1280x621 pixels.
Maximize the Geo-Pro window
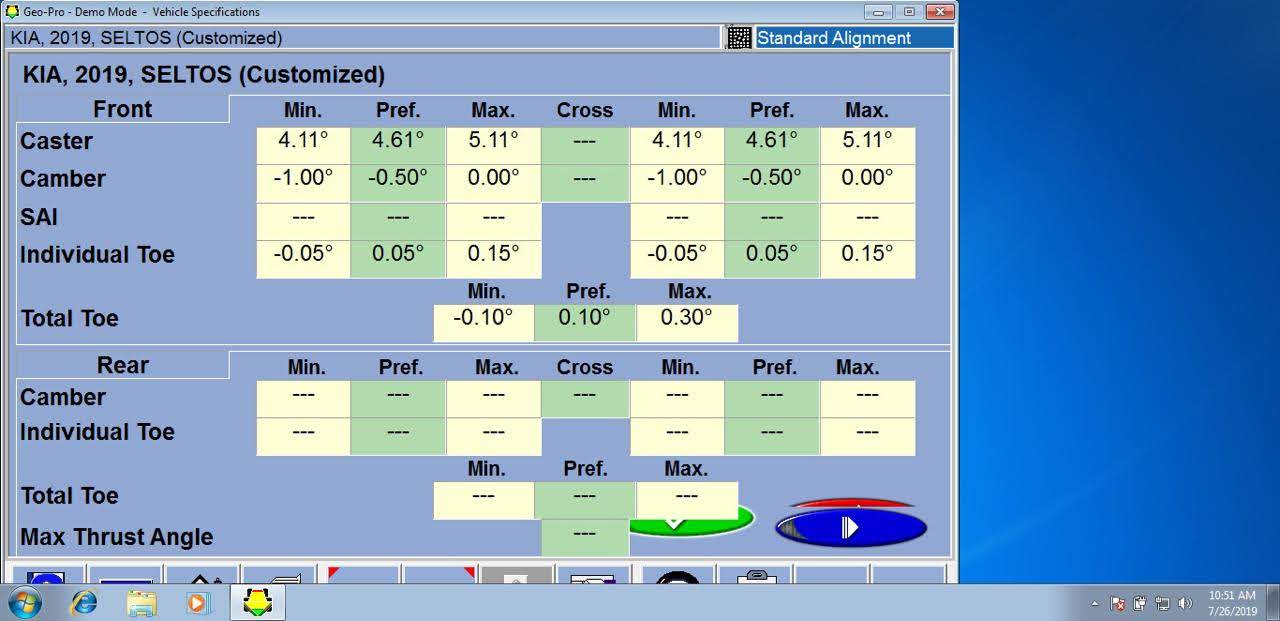909,12
